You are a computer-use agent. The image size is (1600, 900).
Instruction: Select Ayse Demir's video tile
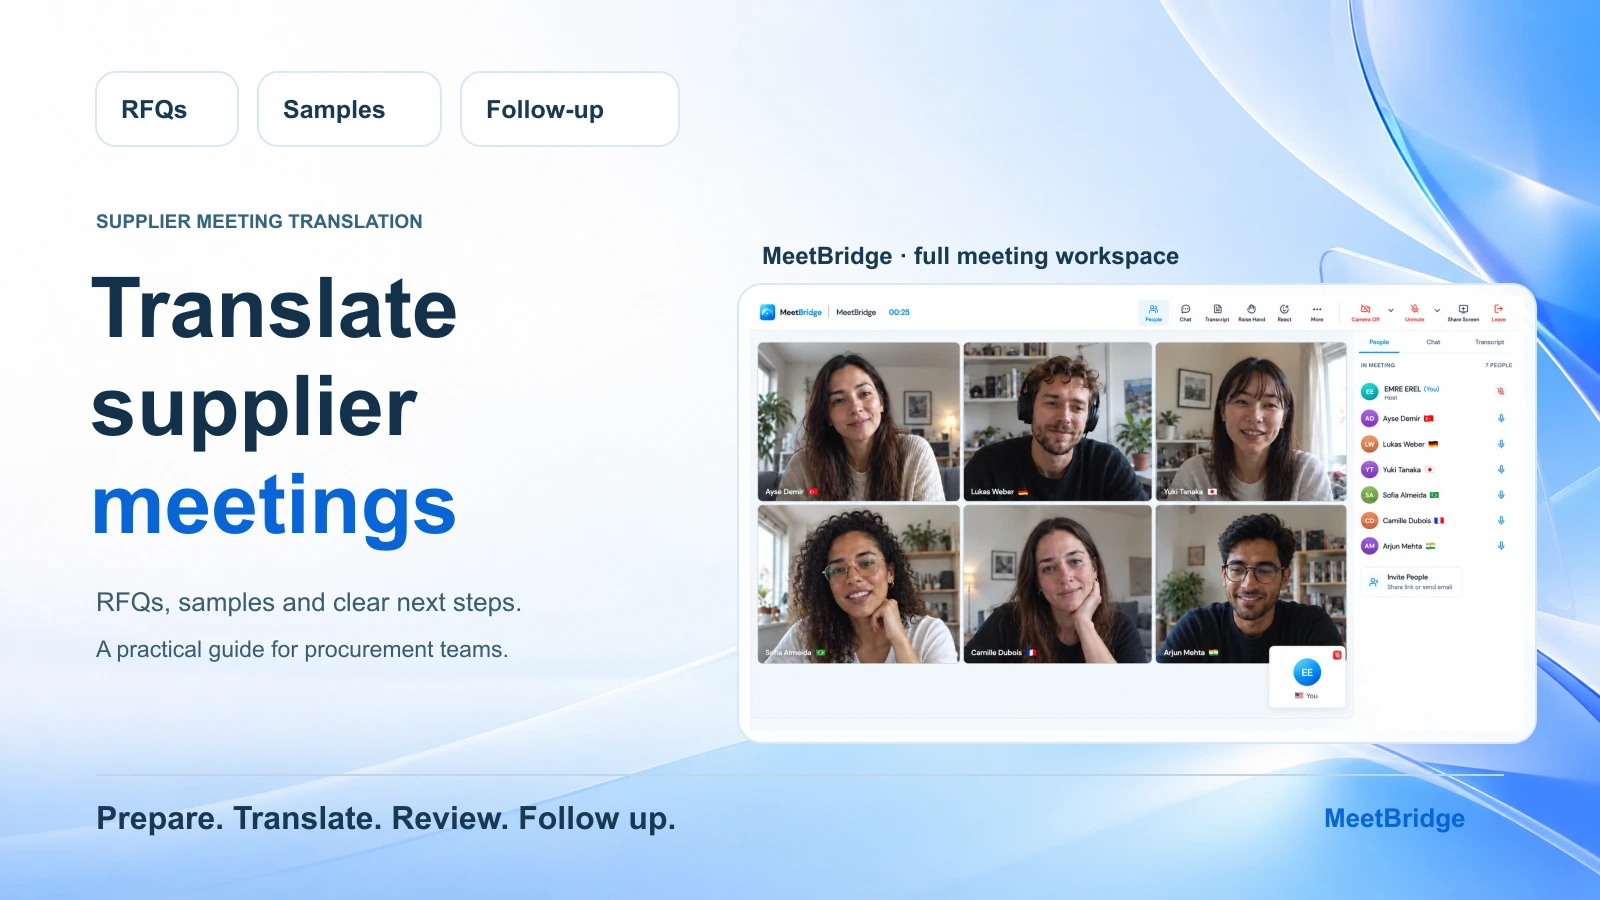pyautogui.click(x=858, y=421)
